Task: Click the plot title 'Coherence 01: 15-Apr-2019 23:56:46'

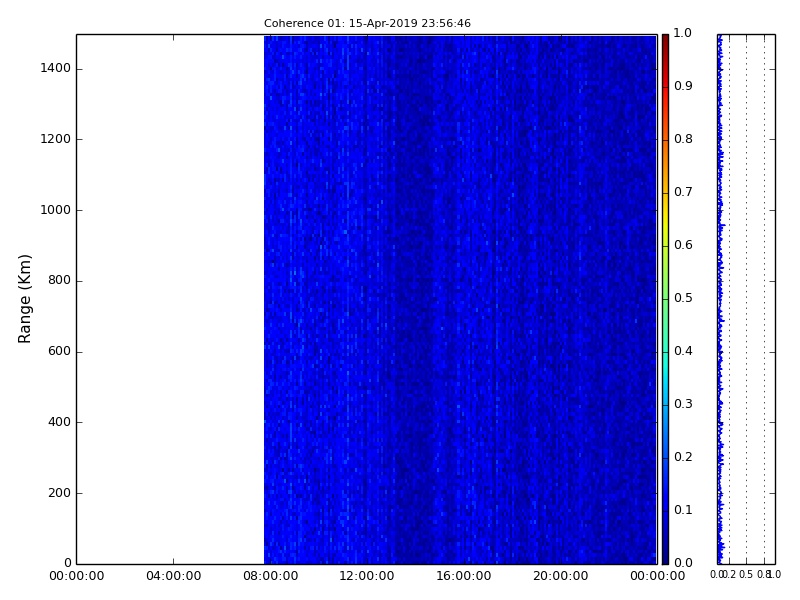Action: pos(367,23)
